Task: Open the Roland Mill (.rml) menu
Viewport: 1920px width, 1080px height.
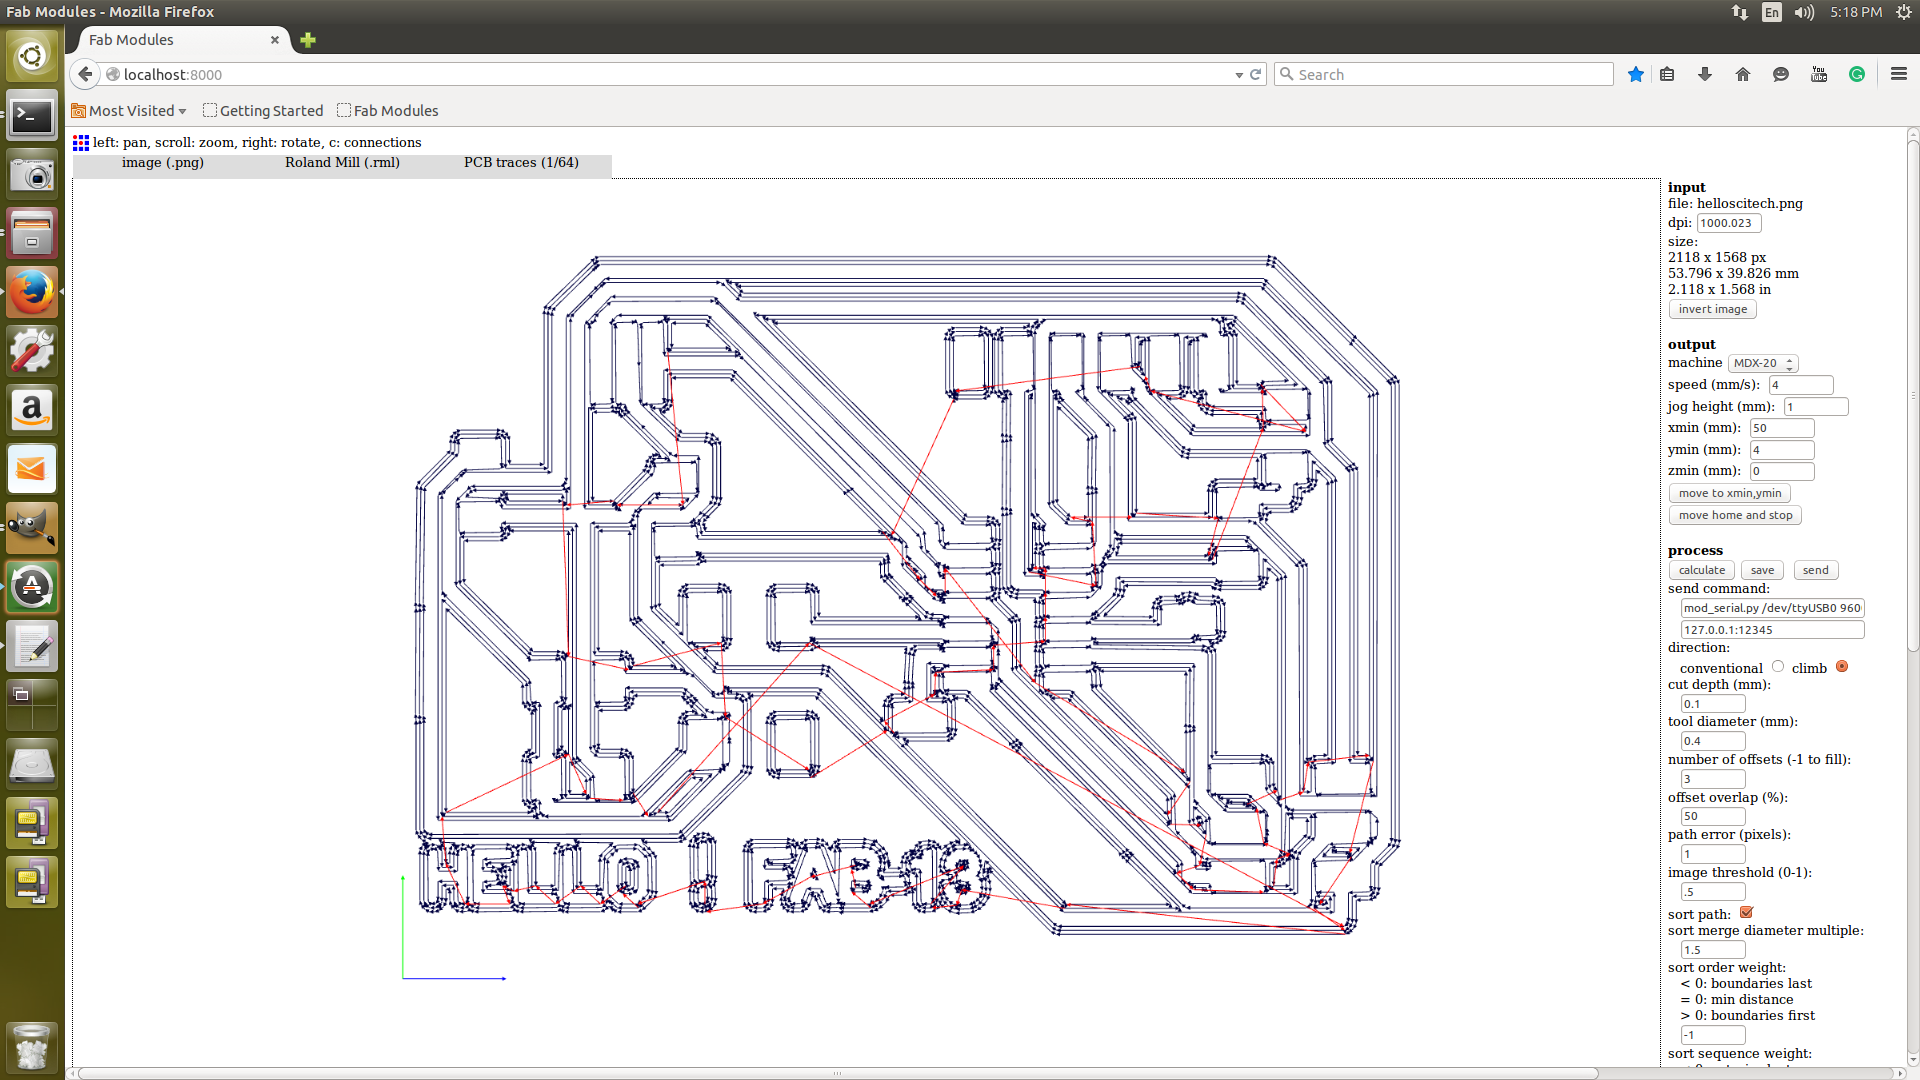Action: pos(342,162)
